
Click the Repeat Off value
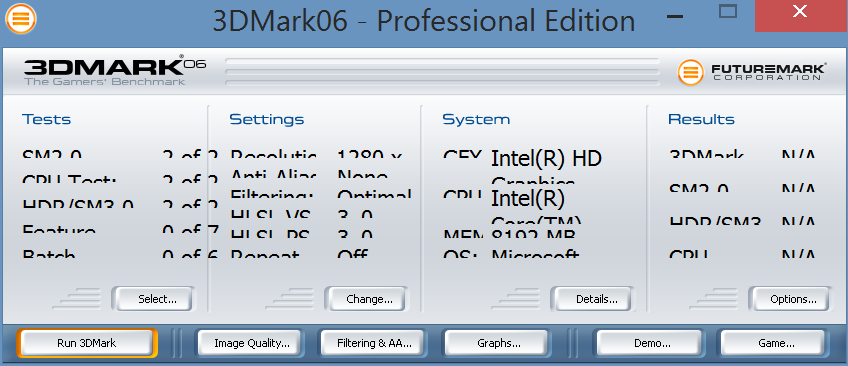[353, 253]
